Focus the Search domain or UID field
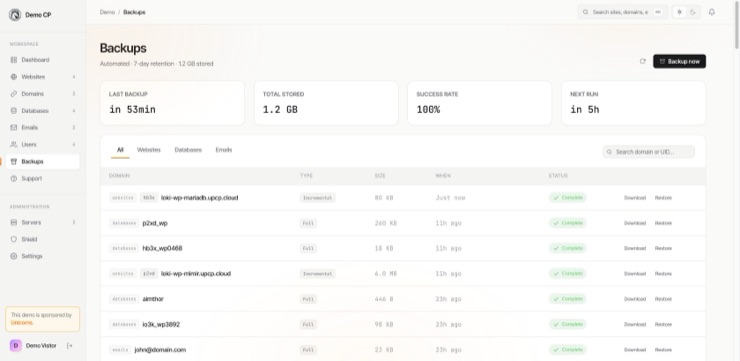Viewport: 740px width, 361px height. [x=648, y=152]
